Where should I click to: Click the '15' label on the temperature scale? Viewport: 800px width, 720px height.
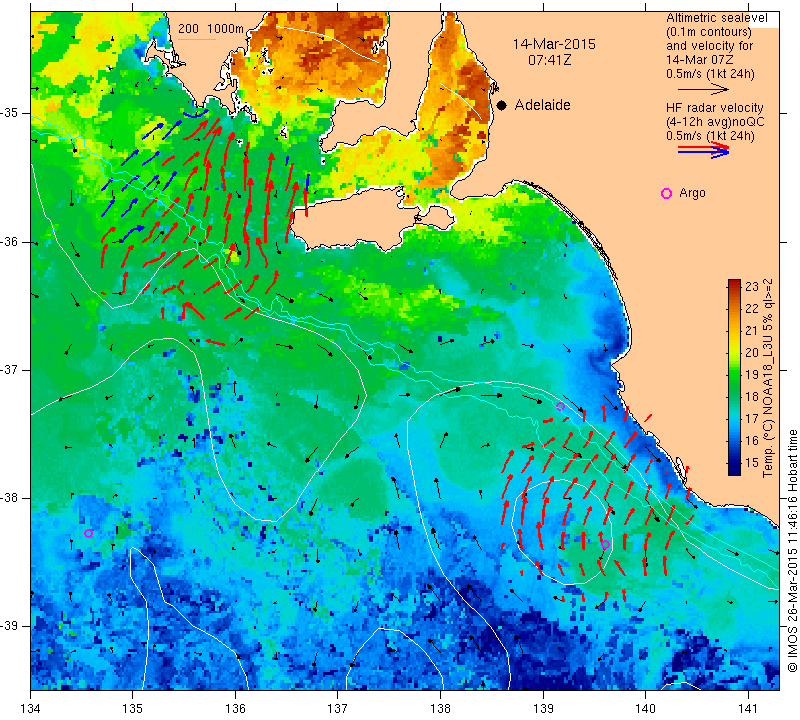point(752,463)
